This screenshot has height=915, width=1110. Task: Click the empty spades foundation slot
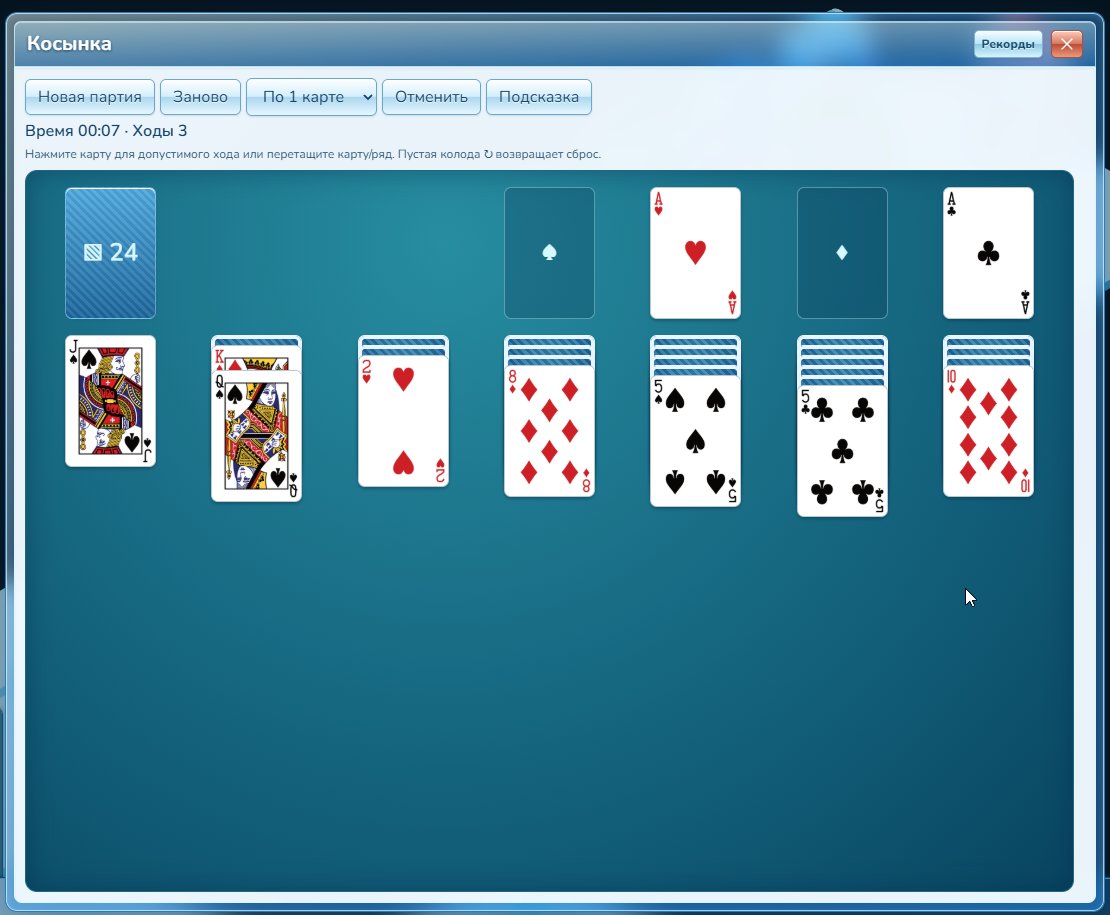(x=549, y=253)
